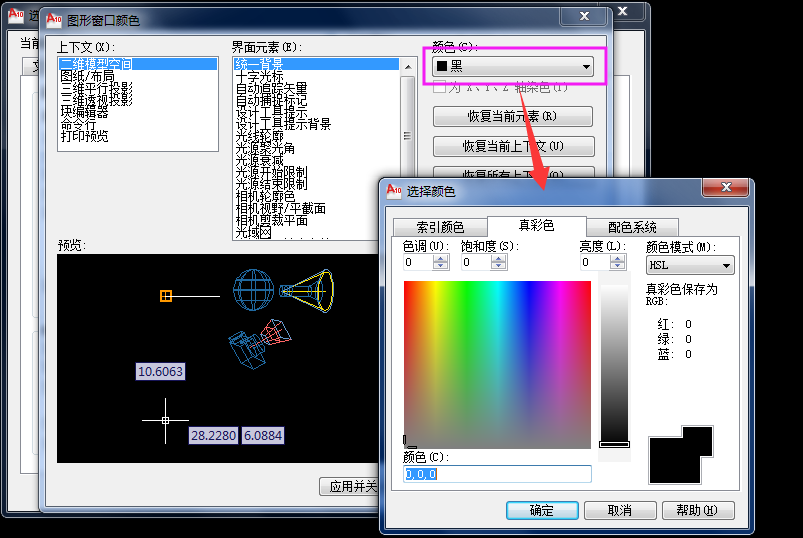The width and height of the screenshot is (803, 538).
Task: Click the interface elements list scrollbar thumb
Action: (408, 136)
